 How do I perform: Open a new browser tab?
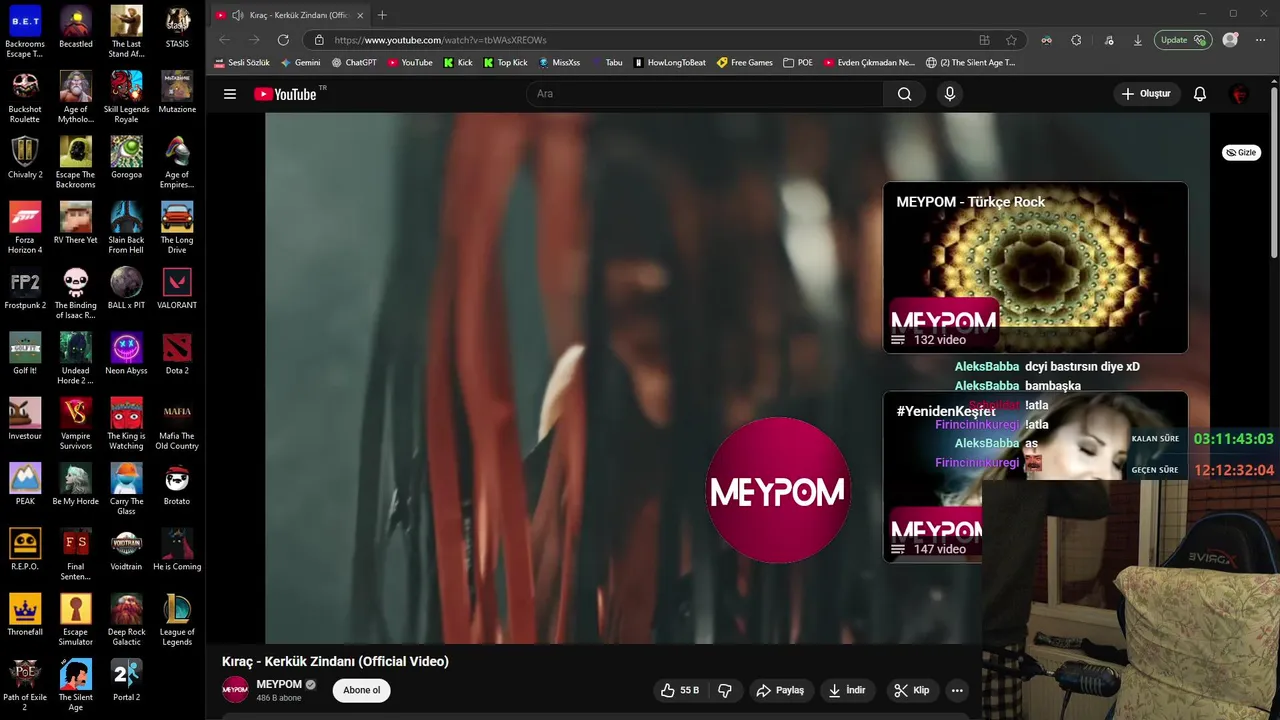(x=382, y=15)
